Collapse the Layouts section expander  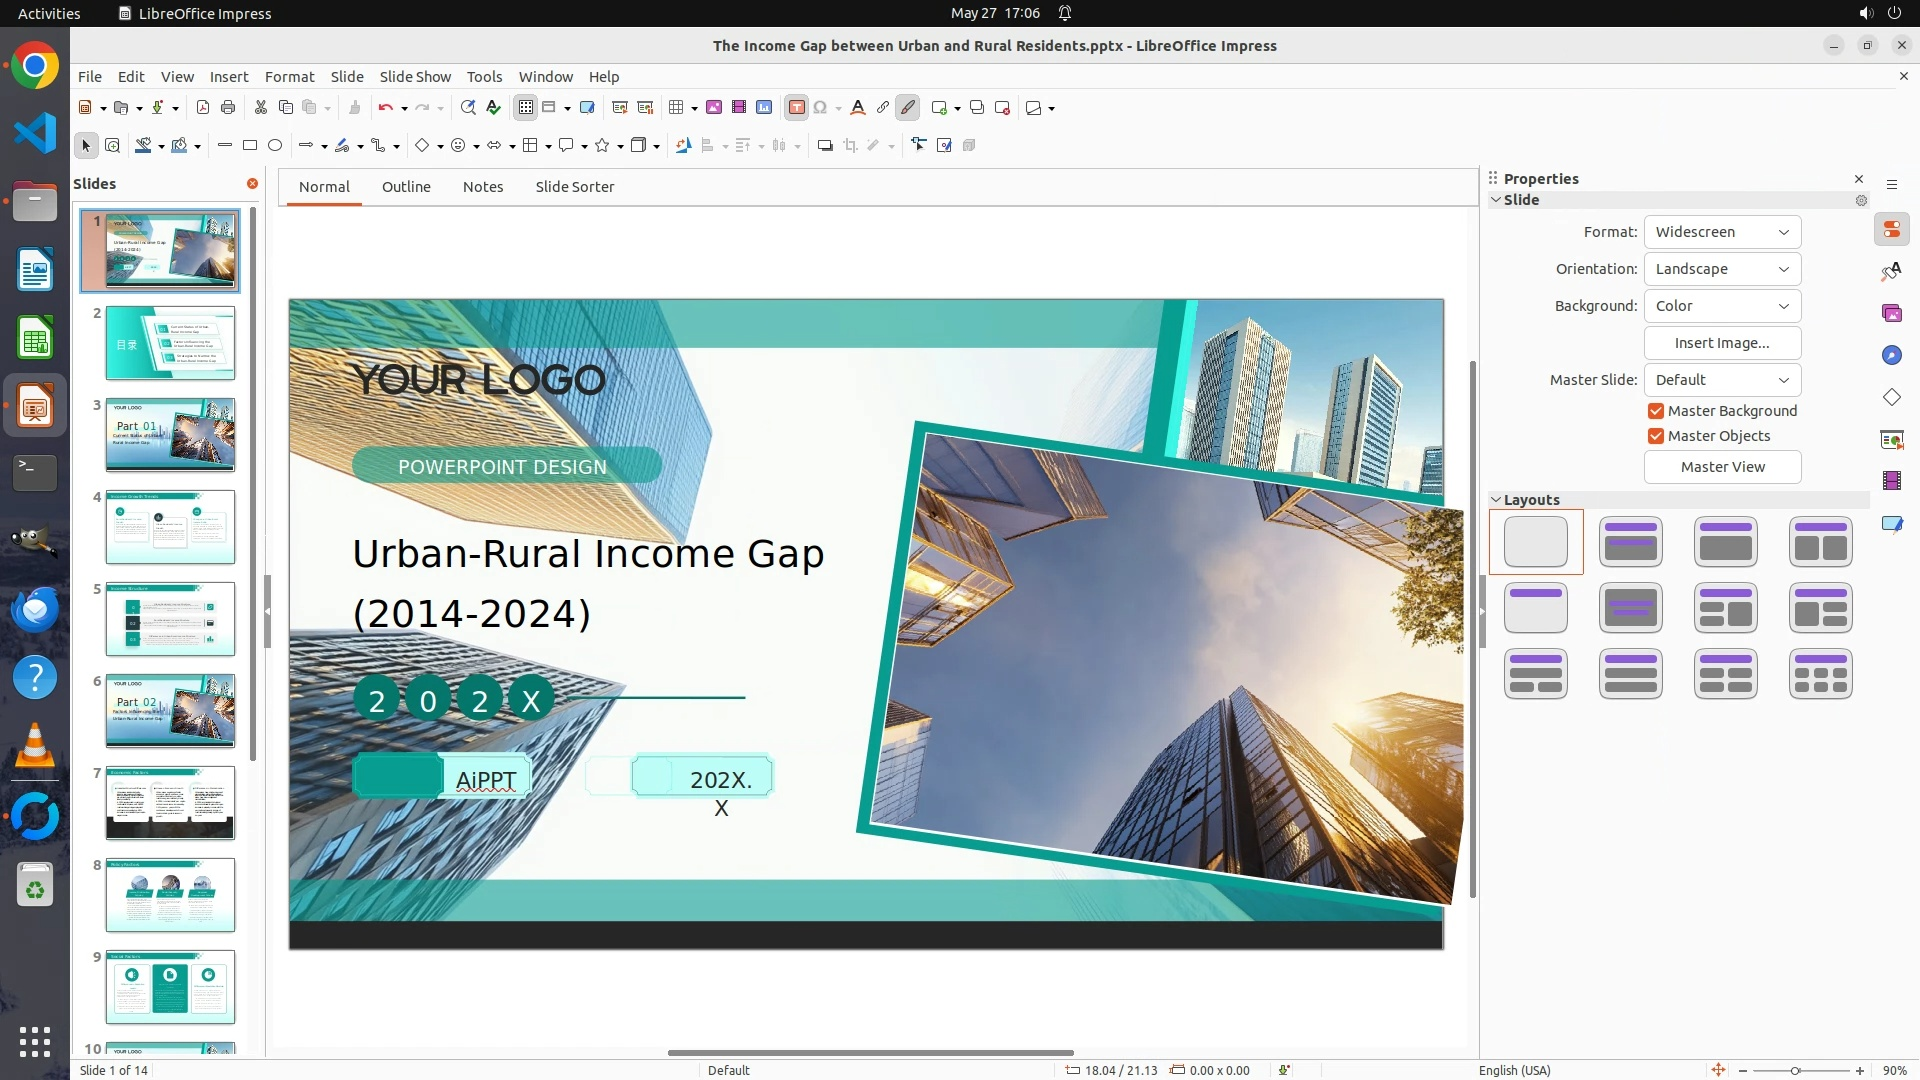tap(1496, 500)
